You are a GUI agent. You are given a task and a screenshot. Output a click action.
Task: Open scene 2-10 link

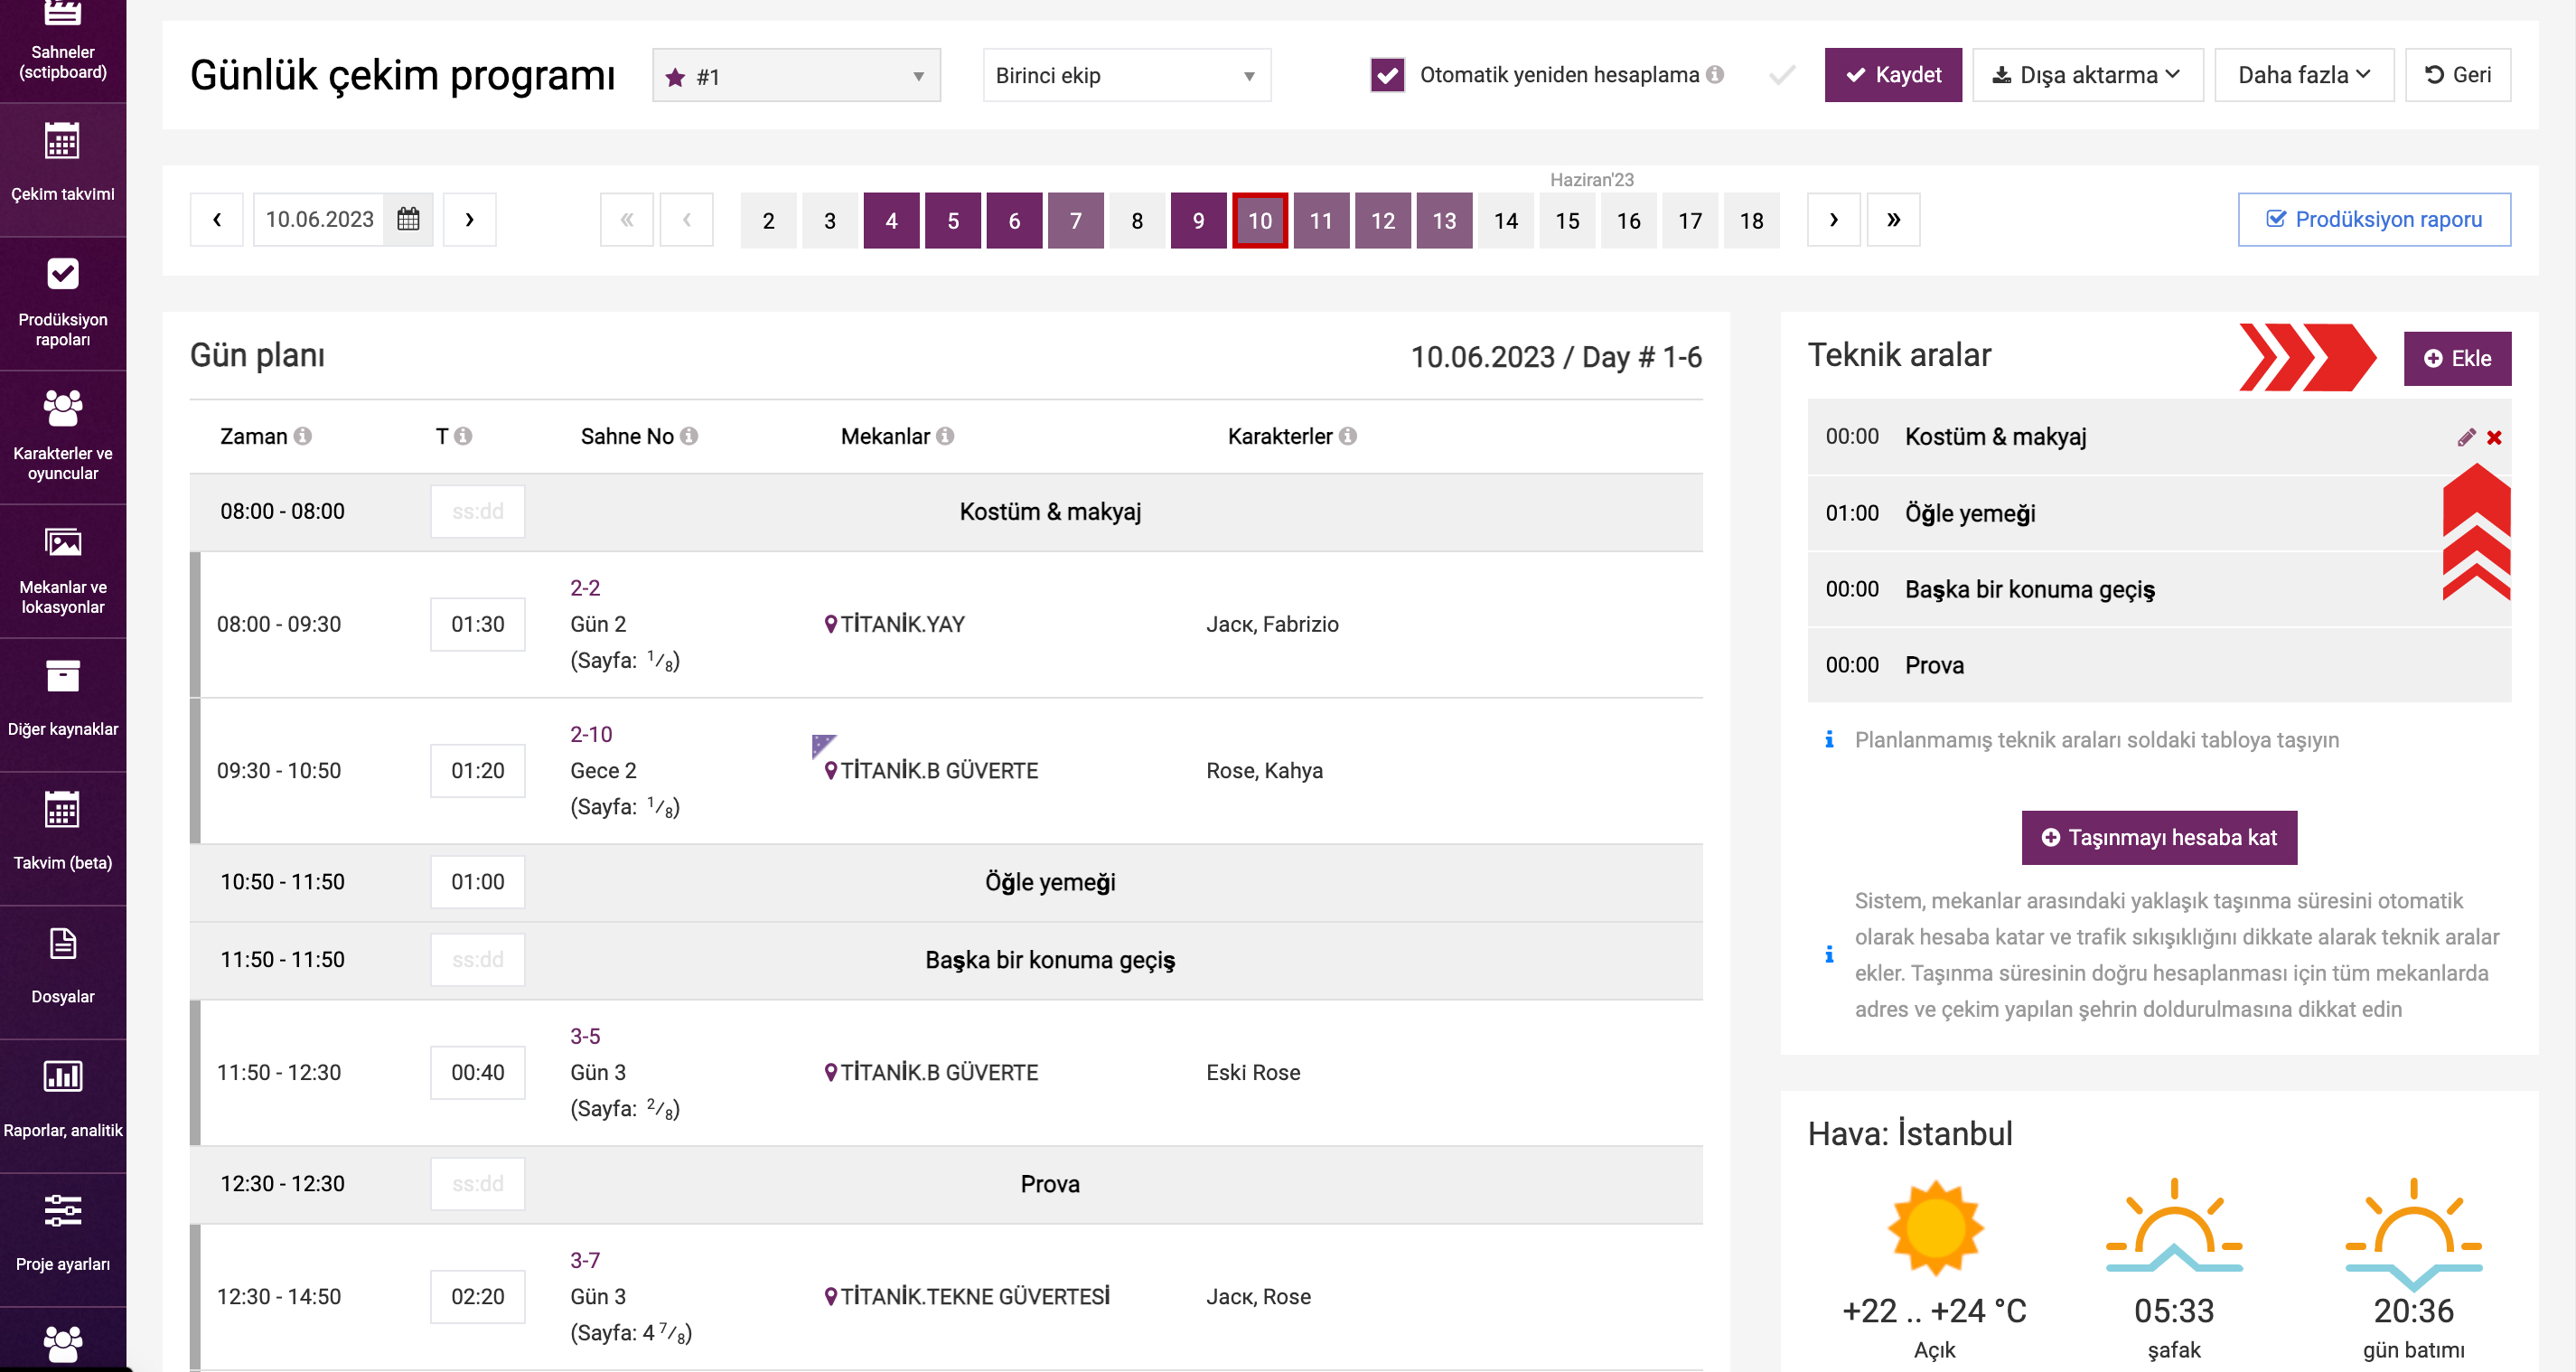tap(591, 734)
